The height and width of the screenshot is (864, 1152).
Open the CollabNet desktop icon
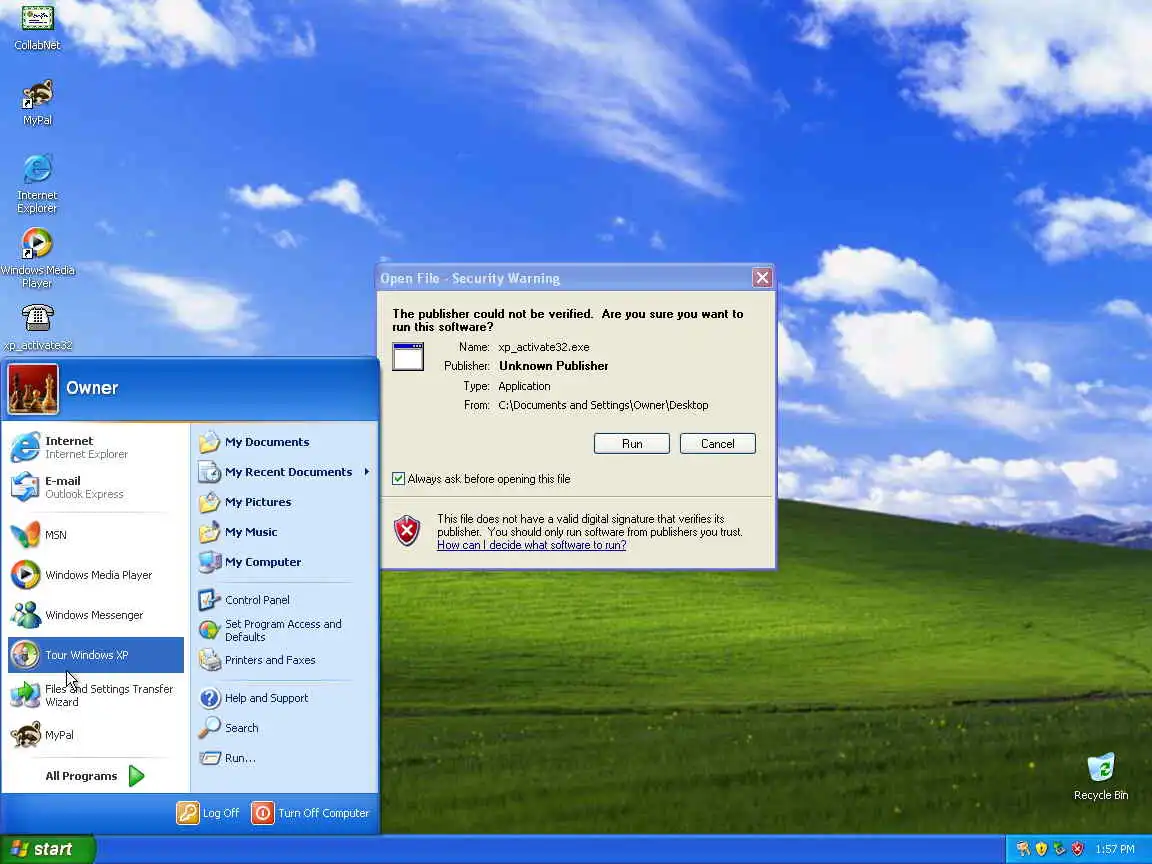[37, 27]
